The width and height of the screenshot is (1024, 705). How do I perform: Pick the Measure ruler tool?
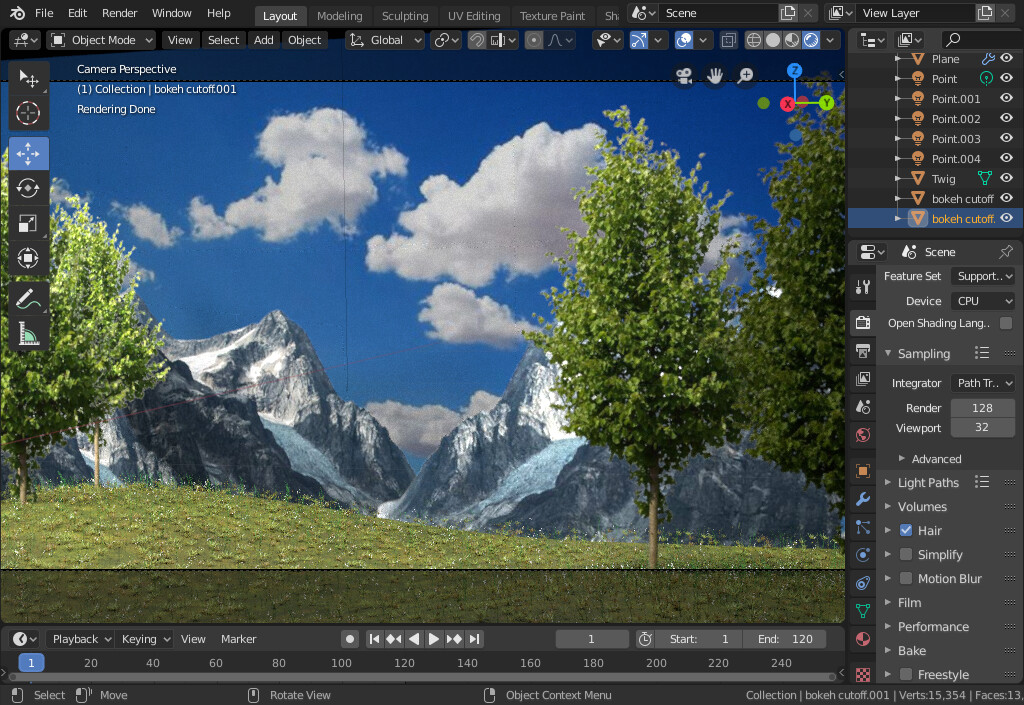point(29,334)
